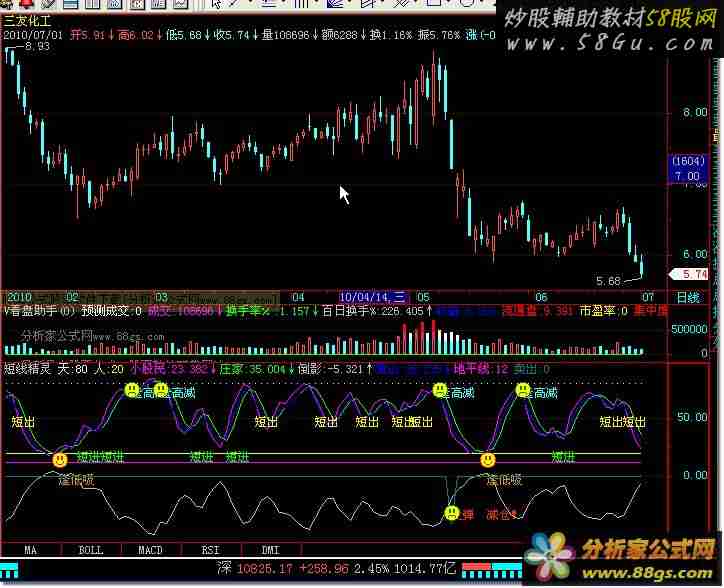Click the 市盈率:0 readout
This screenshot has width=724, height=588.
[x=603, y=311]
